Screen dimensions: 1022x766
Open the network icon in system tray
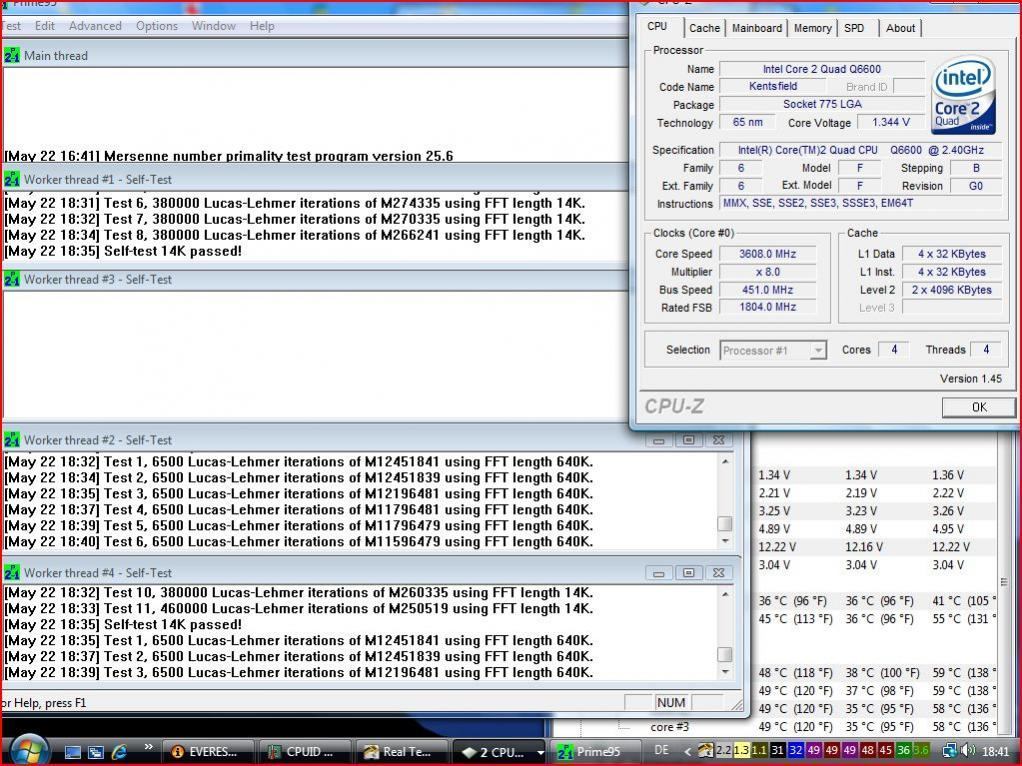pyautogui.click(x=949, y=751)
